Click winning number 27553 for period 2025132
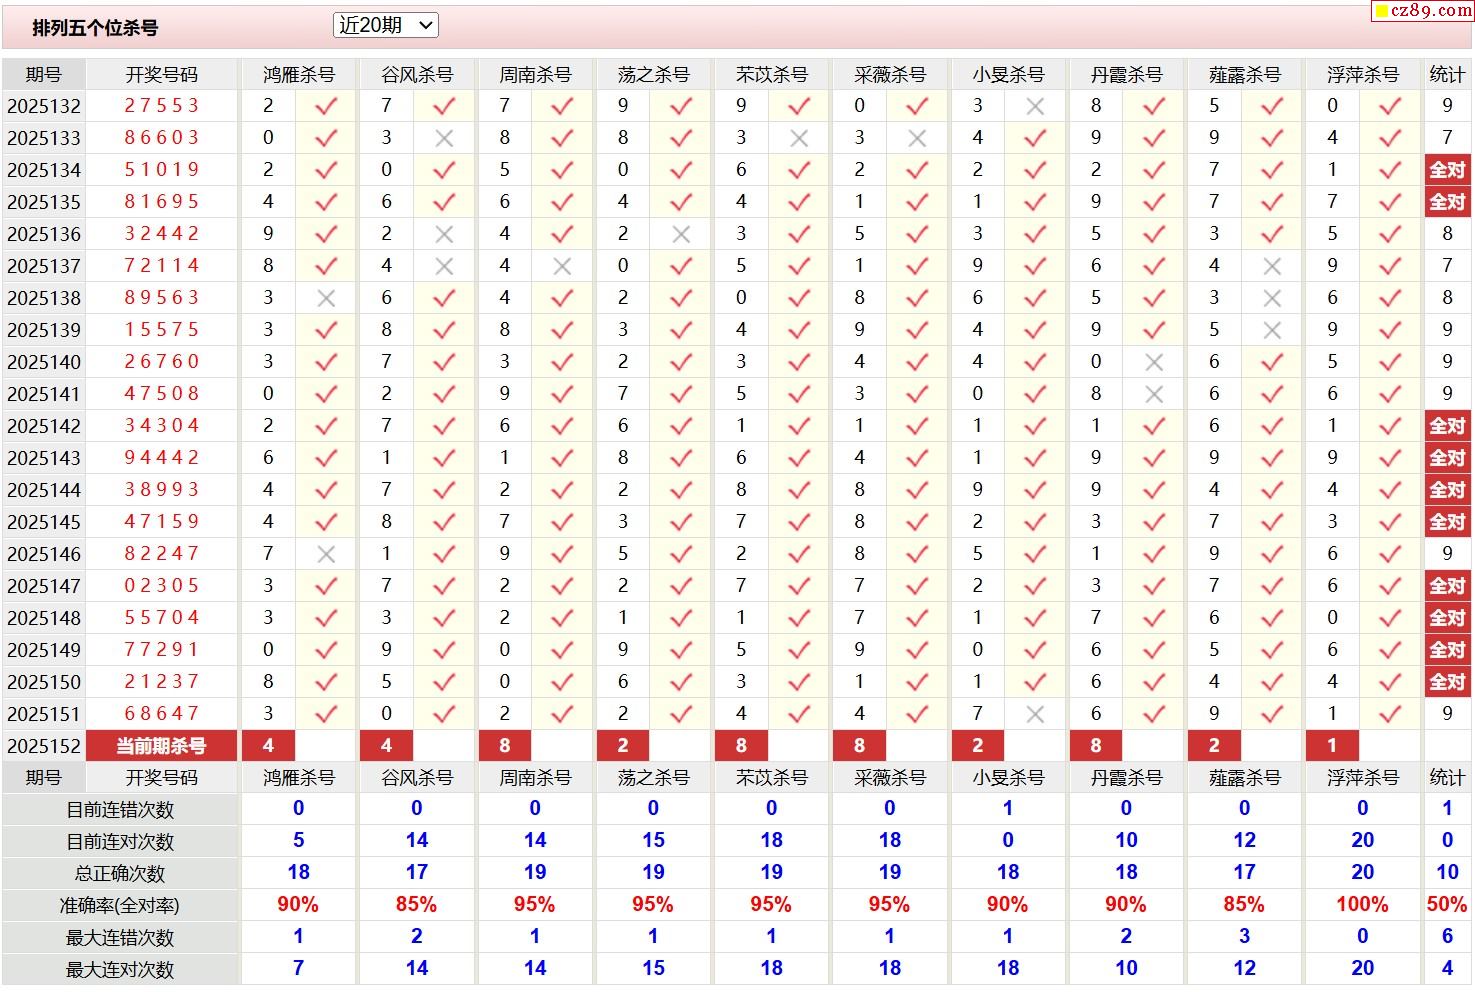 click(161, 106)
